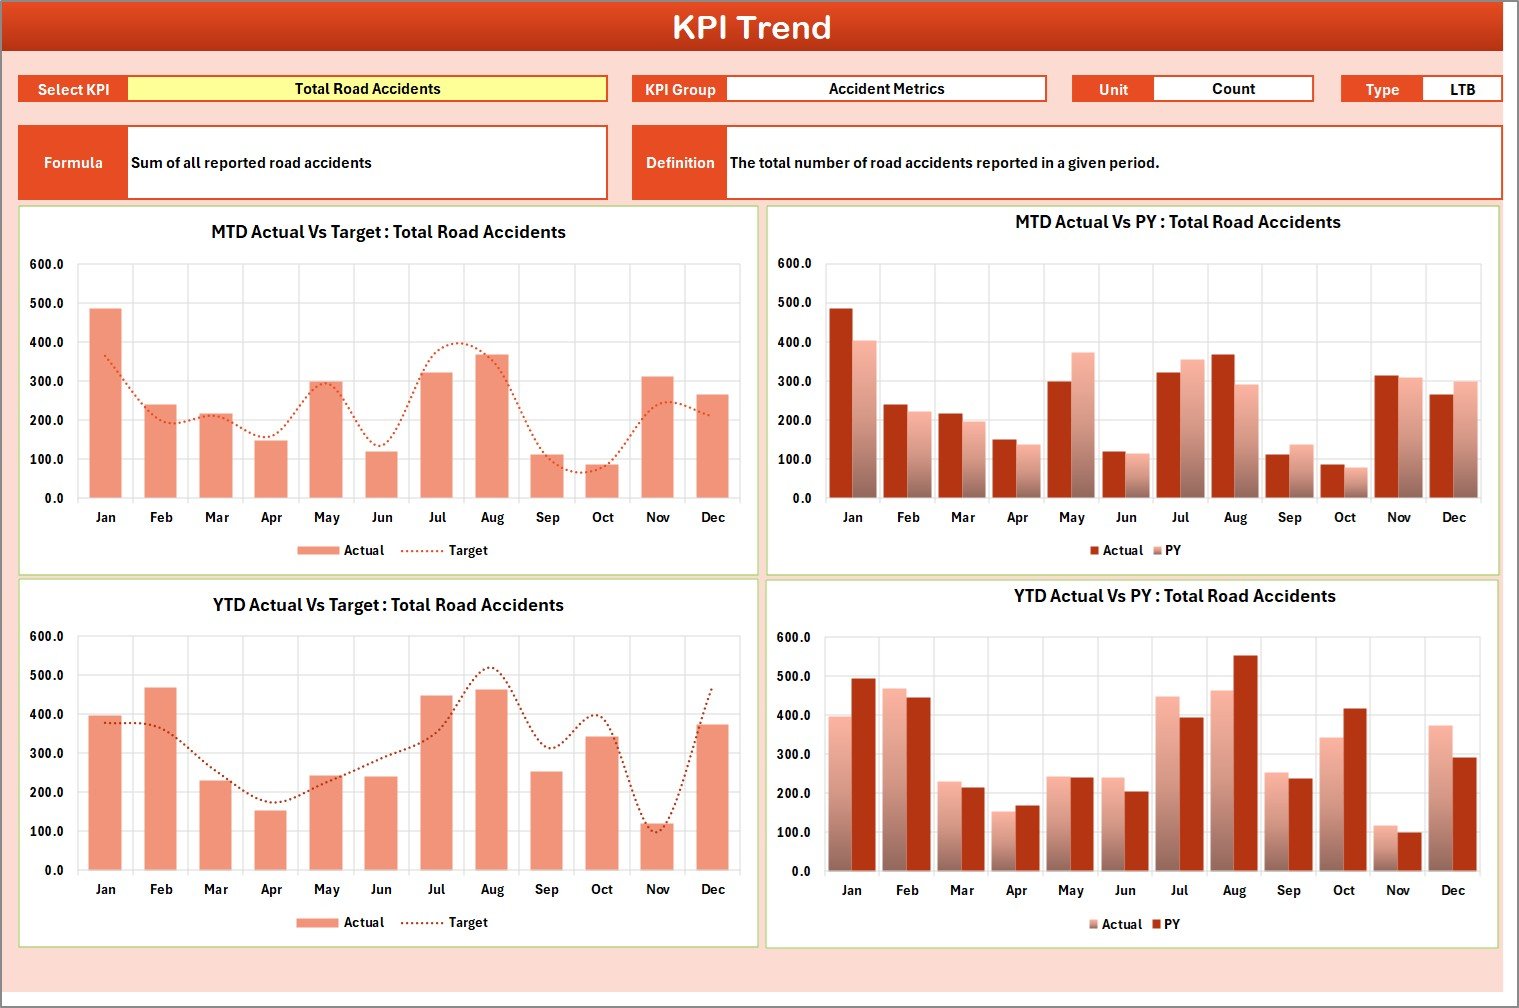Click the Target legend entry in YTD Target chart
Screen dimensions: 1519x1008
(467, 923)
